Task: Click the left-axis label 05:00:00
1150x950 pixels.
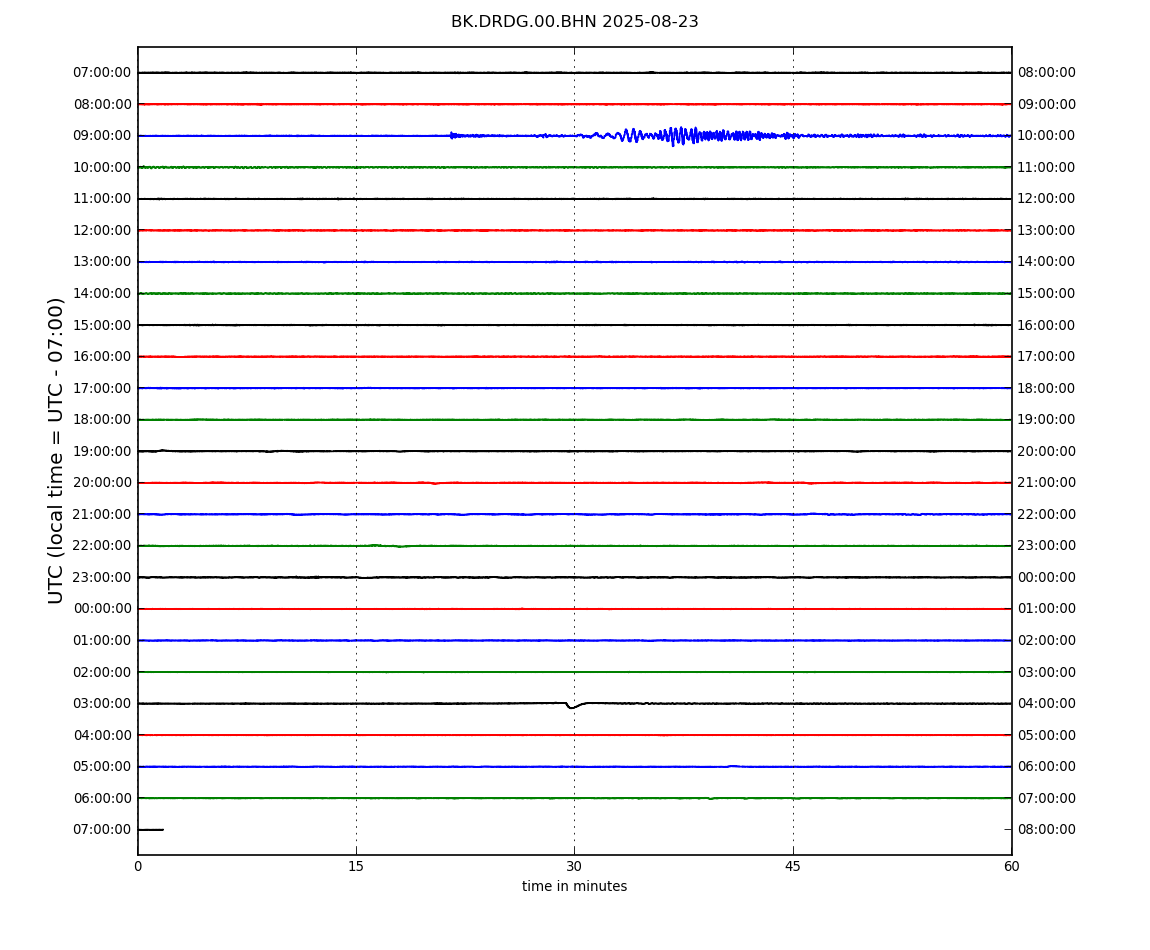Action: 102,767
